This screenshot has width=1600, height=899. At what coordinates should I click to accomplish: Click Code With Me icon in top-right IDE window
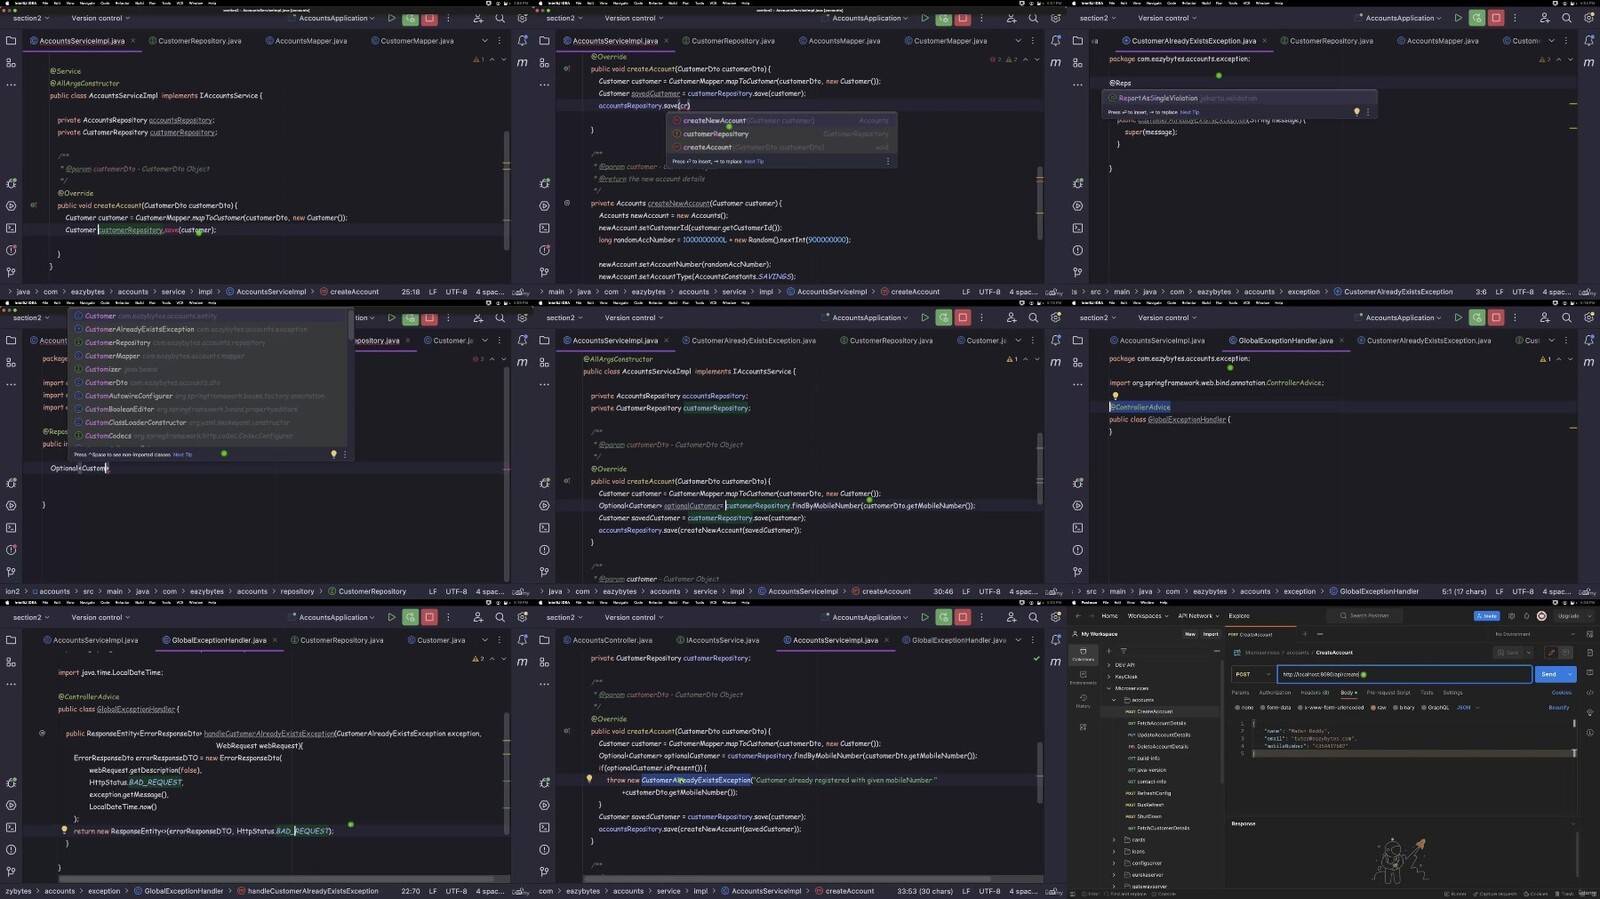(x=1545, y=18)
